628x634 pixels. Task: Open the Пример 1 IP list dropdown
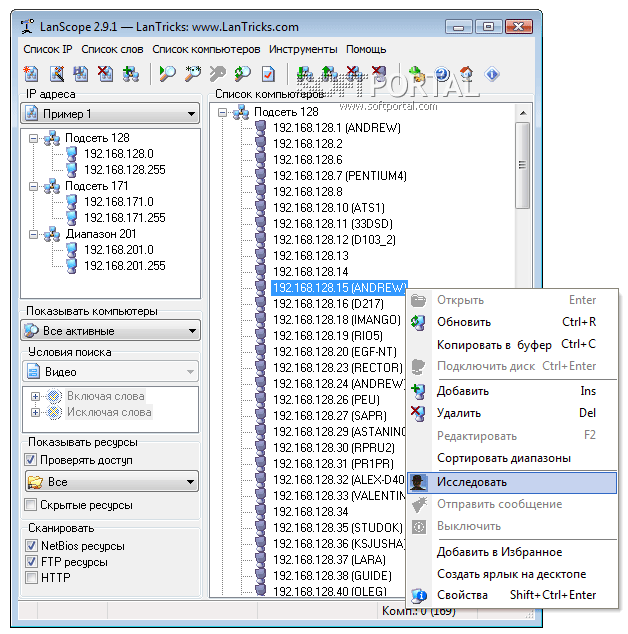110,114
